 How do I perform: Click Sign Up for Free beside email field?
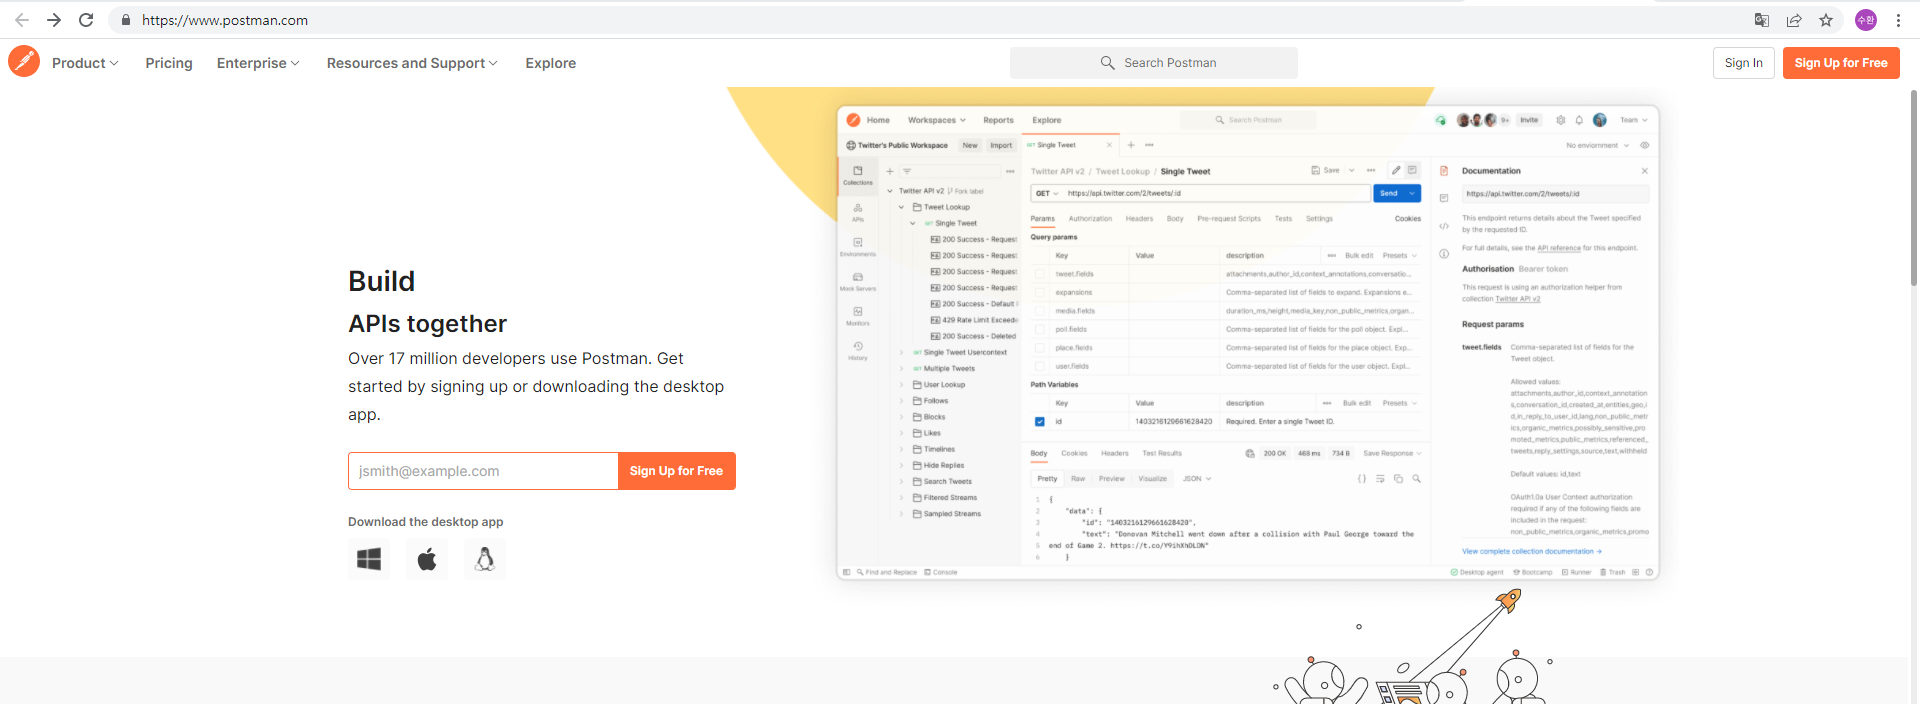677,471
